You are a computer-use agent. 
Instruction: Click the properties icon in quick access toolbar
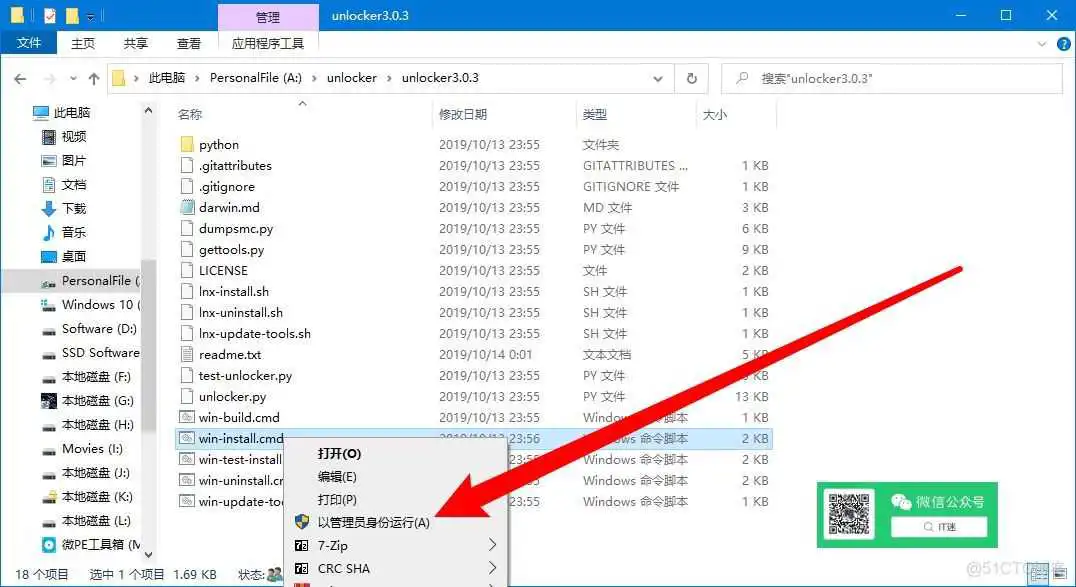(48, 16)
